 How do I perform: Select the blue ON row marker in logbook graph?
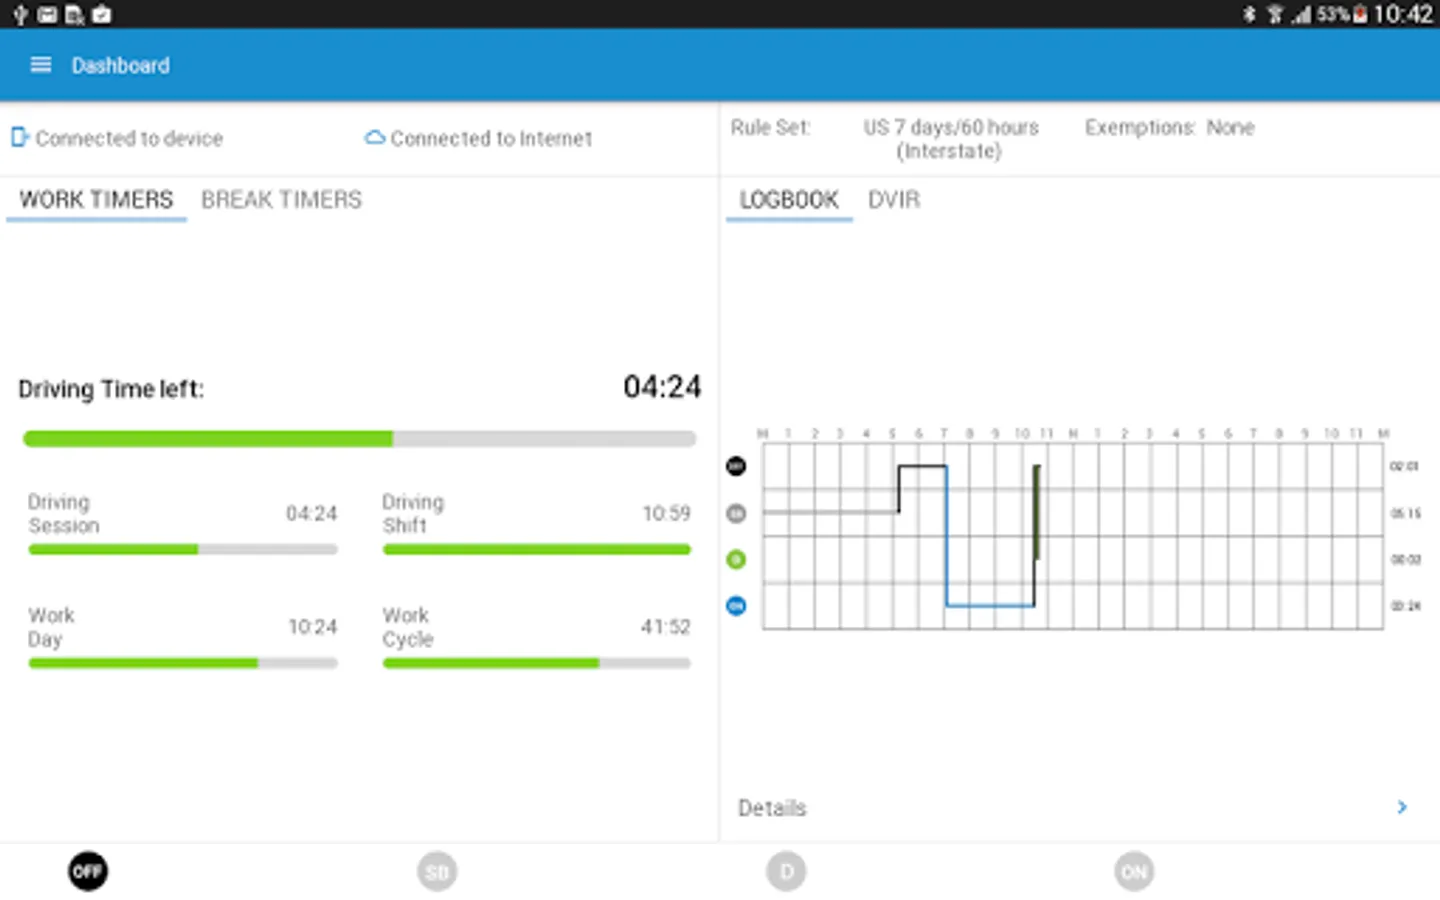coord(736,606)
